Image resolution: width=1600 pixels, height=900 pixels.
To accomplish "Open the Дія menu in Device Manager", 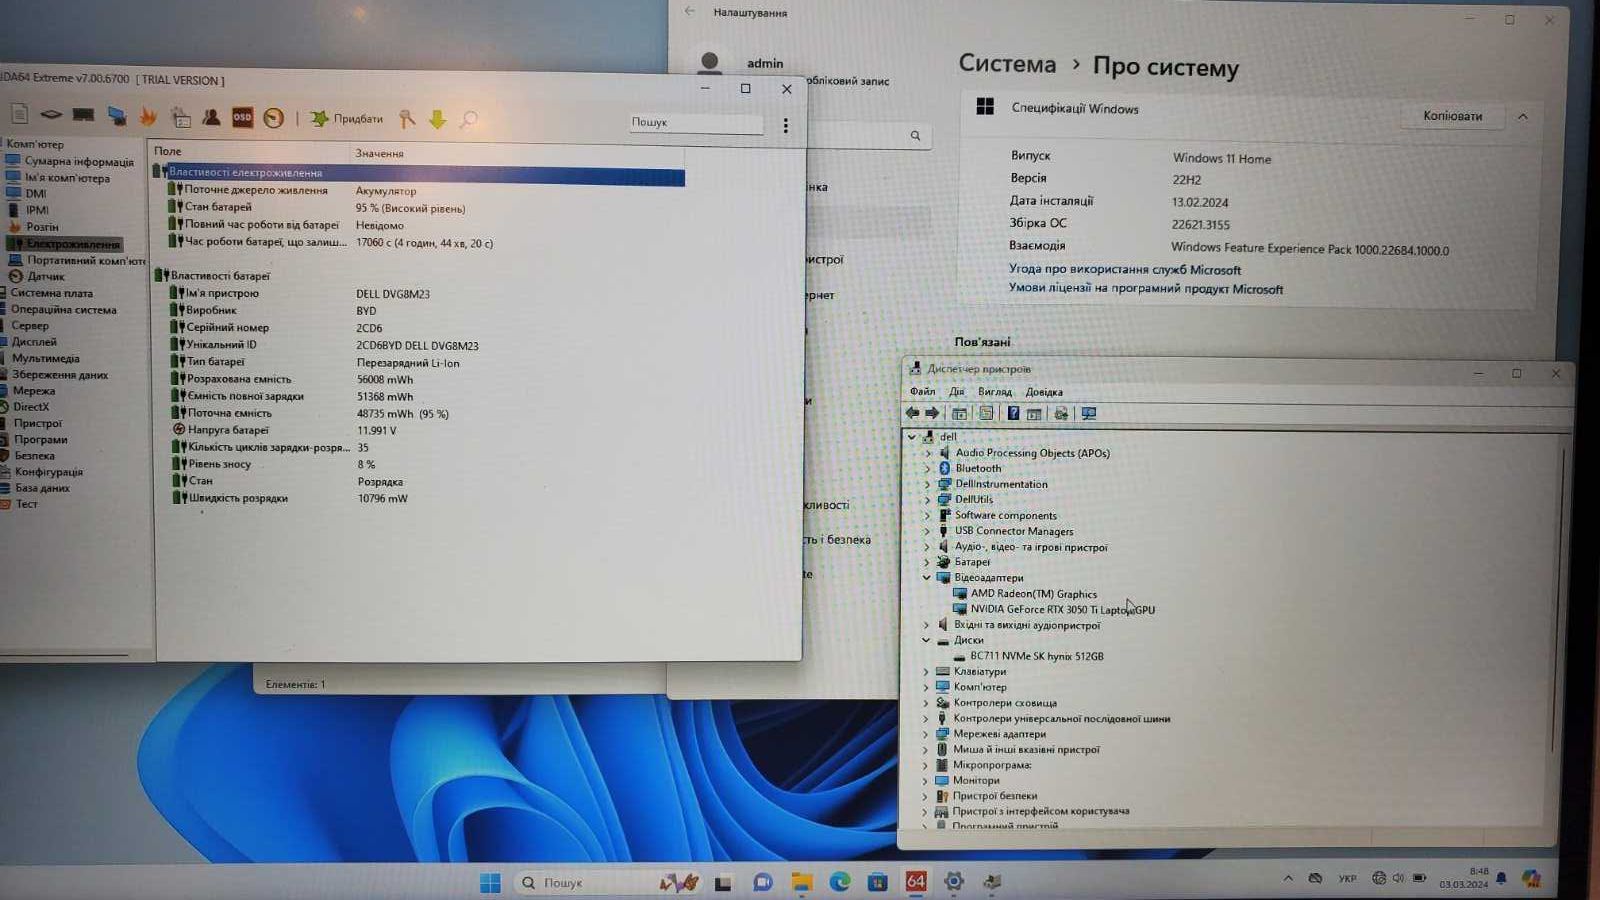I will 957,392.
